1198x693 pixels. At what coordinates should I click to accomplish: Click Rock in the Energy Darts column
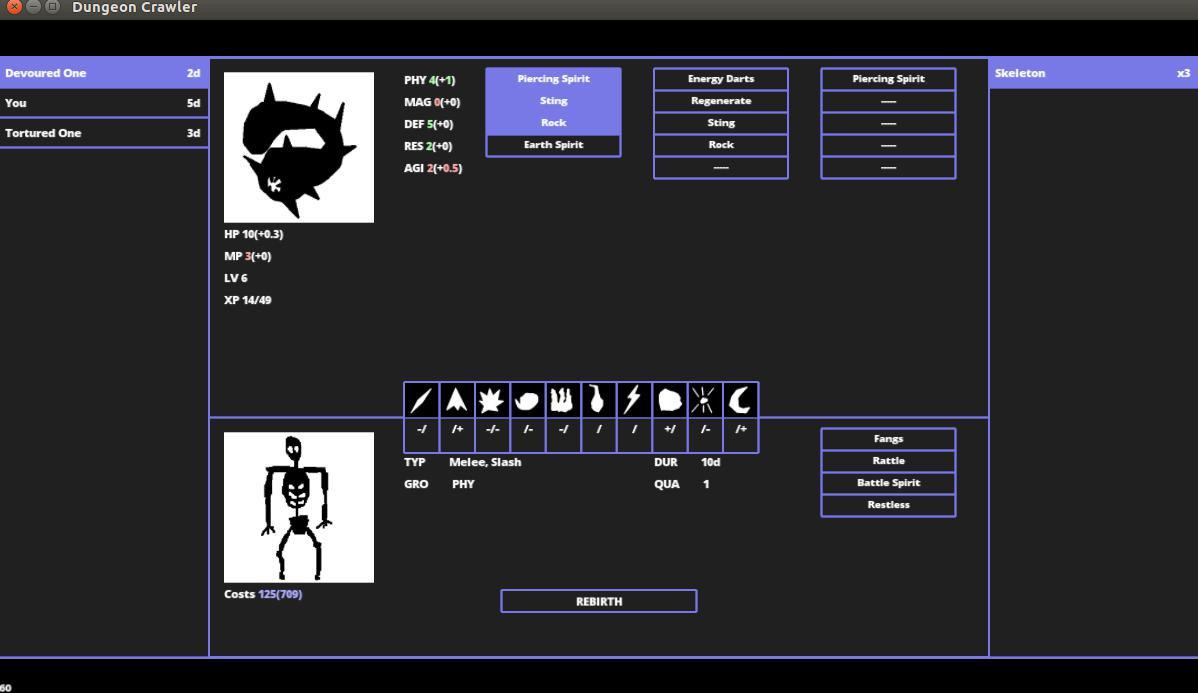click(720, 145)
